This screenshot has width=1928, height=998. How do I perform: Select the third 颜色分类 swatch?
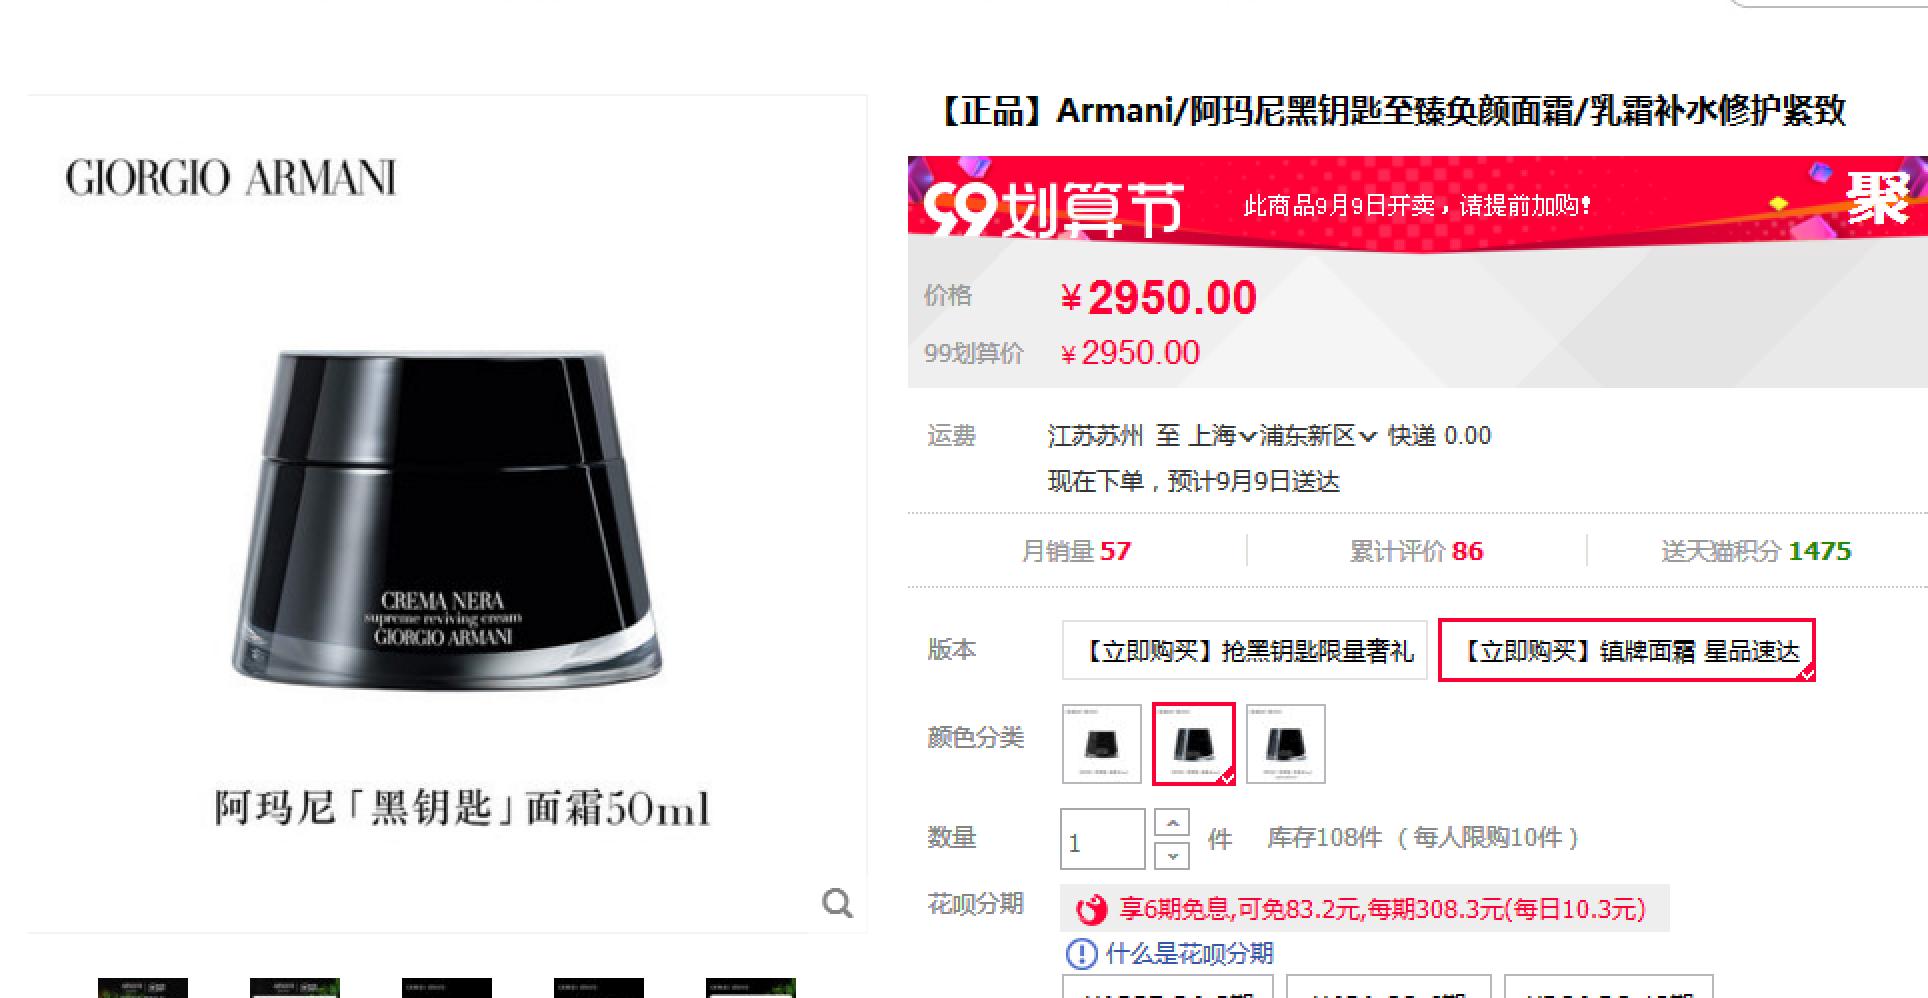click(1286, 744)
